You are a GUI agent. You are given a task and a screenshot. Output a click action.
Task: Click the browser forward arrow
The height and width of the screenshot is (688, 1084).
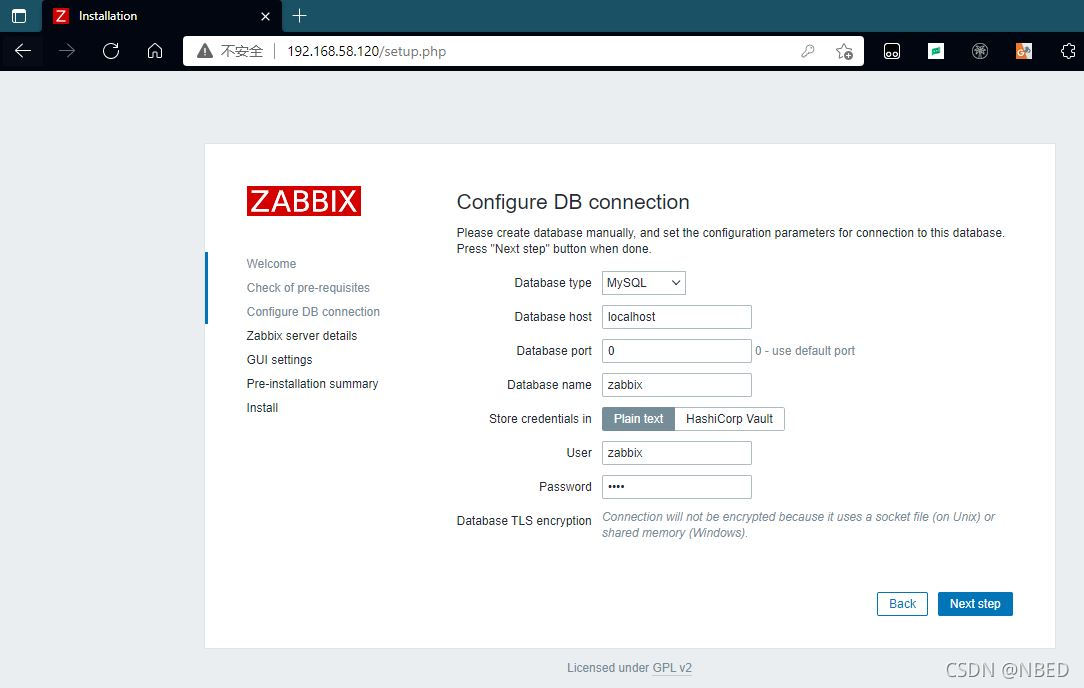point(67,50)
